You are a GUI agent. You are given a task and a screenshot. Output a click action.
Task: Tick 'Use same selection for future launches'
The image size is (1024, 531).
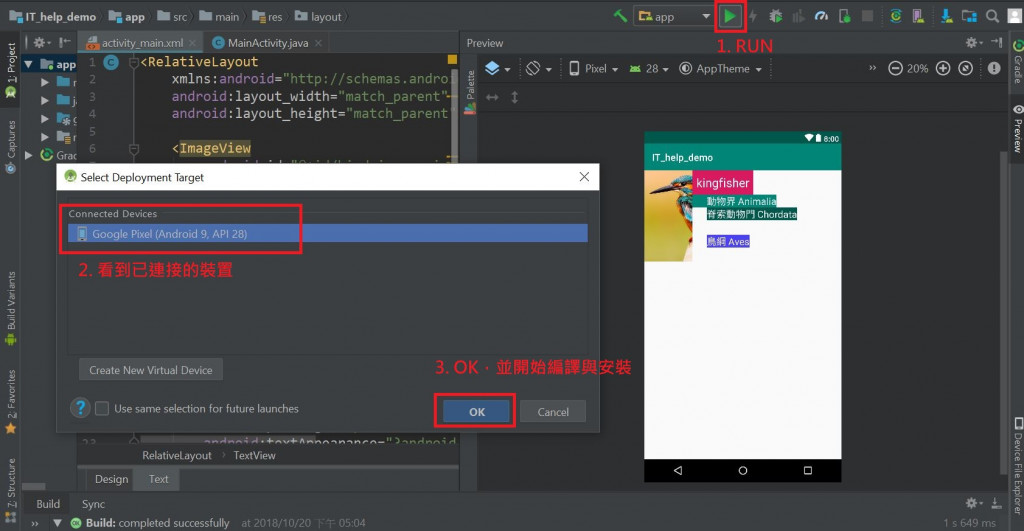(x=102, y=409)
